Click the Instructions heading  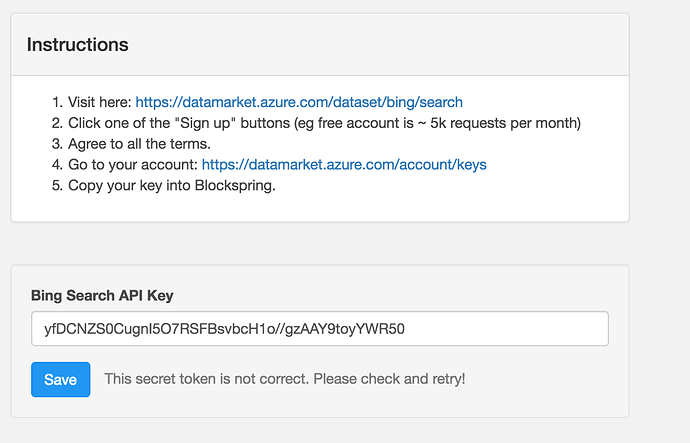point(77,44)
